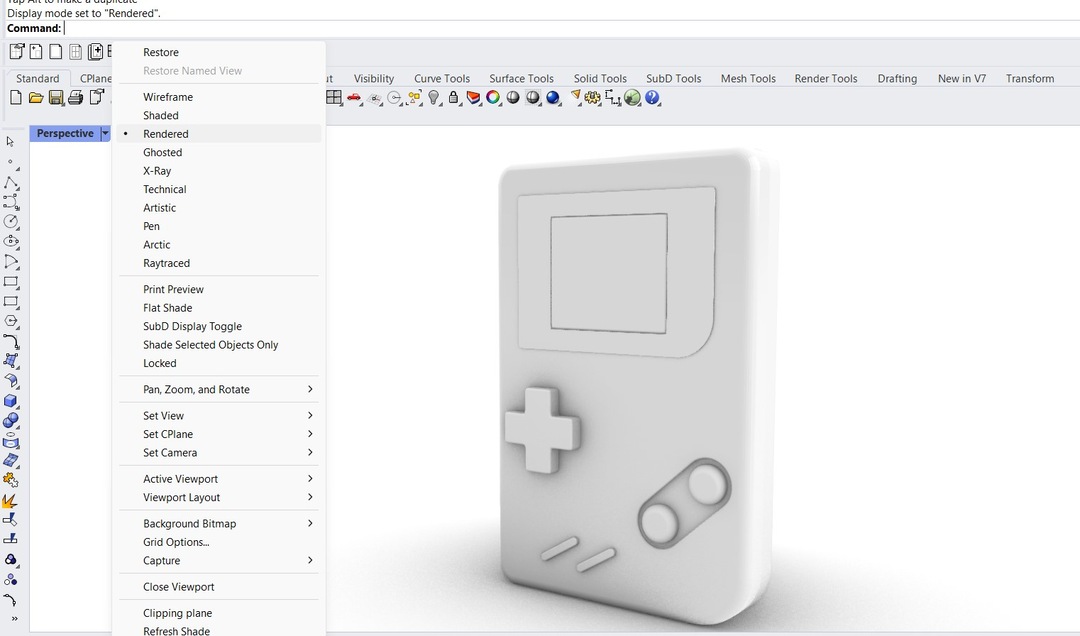Open Help with the blue question mark icon
Image resolution: width=1080 pixels, height=636 pixels.
(x=652, y=98)
